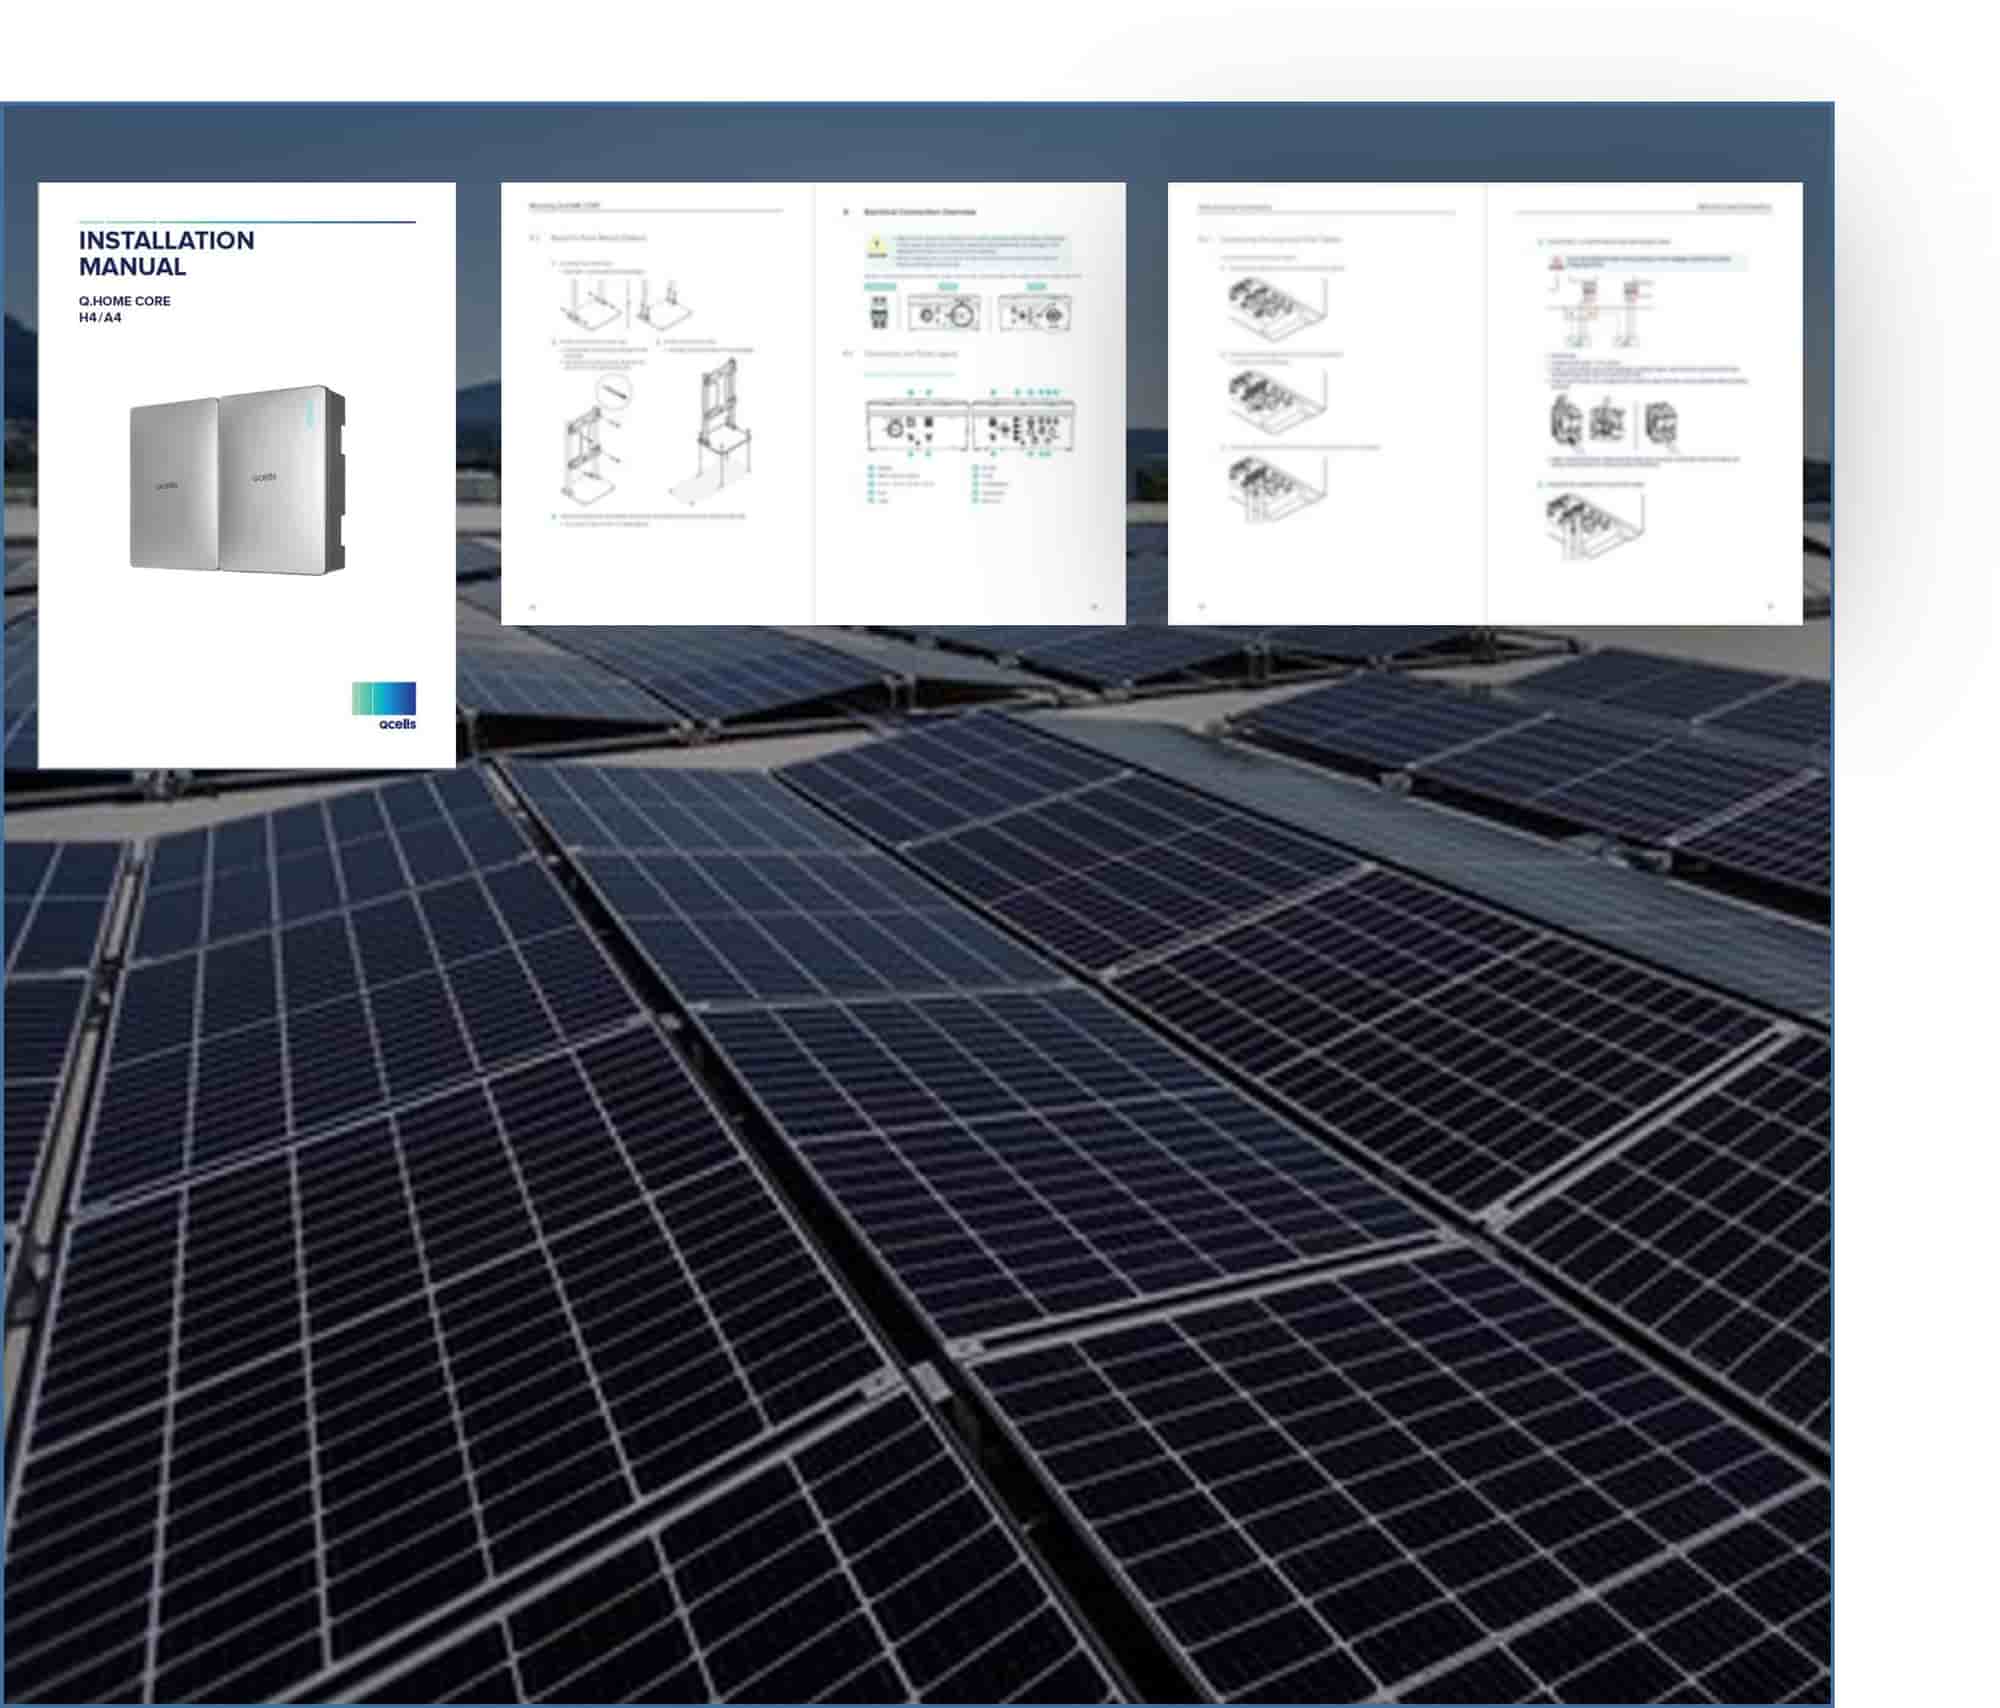Click the red warning triangle icon

coord(1556,263)
